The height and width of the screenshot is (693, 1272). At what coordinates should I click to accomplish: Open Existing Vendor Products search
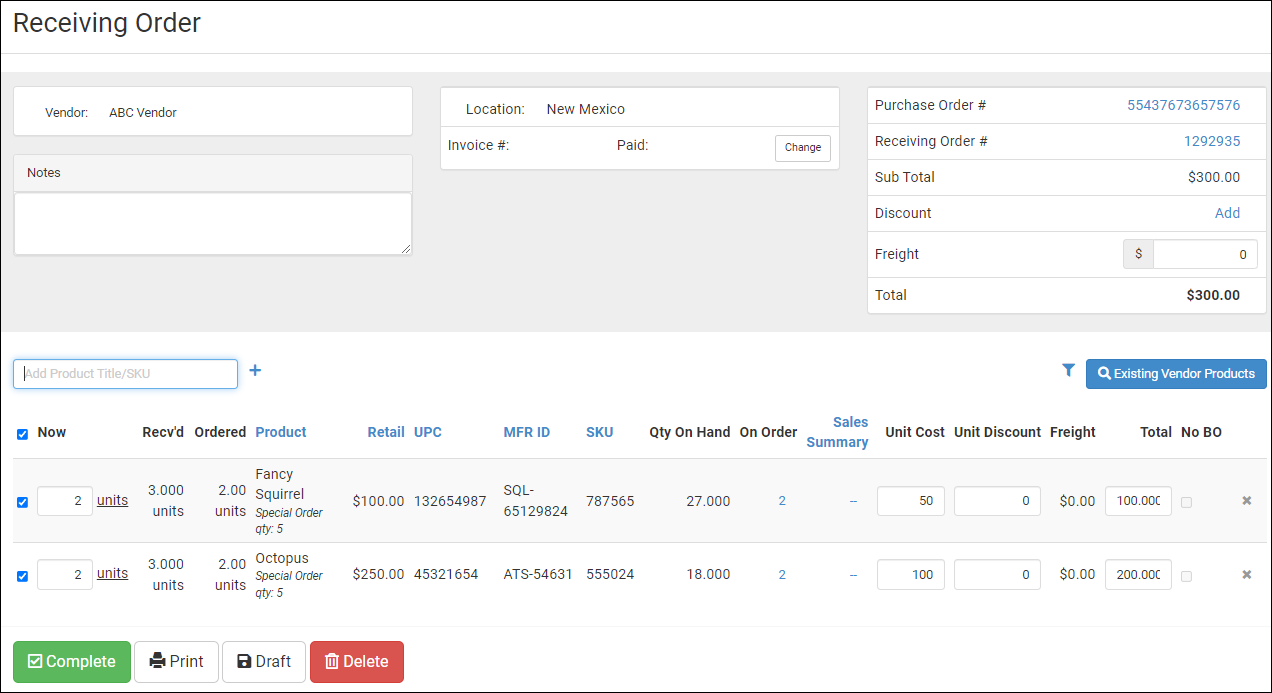(1176, 374)
